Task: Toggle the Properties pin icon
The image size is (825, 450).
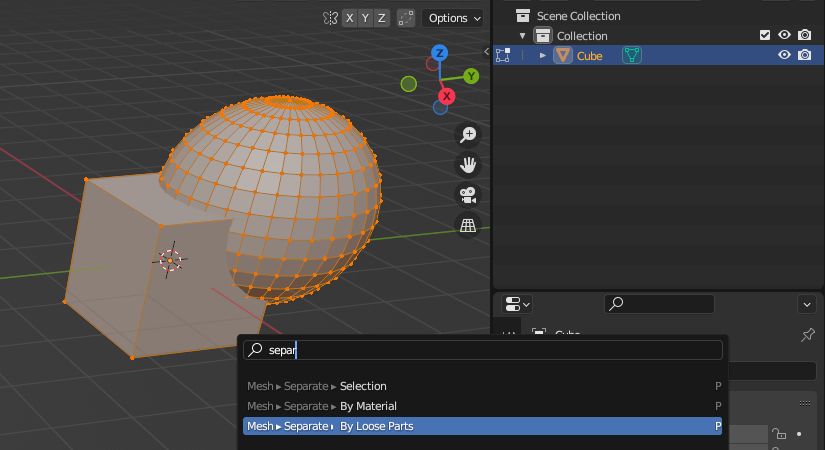Action: 808,335
